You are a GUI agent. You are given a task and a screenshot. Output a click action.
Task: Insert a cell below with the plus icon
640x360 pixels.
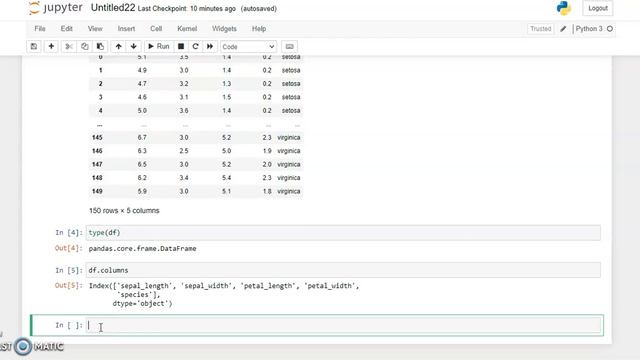click(51, 47)
